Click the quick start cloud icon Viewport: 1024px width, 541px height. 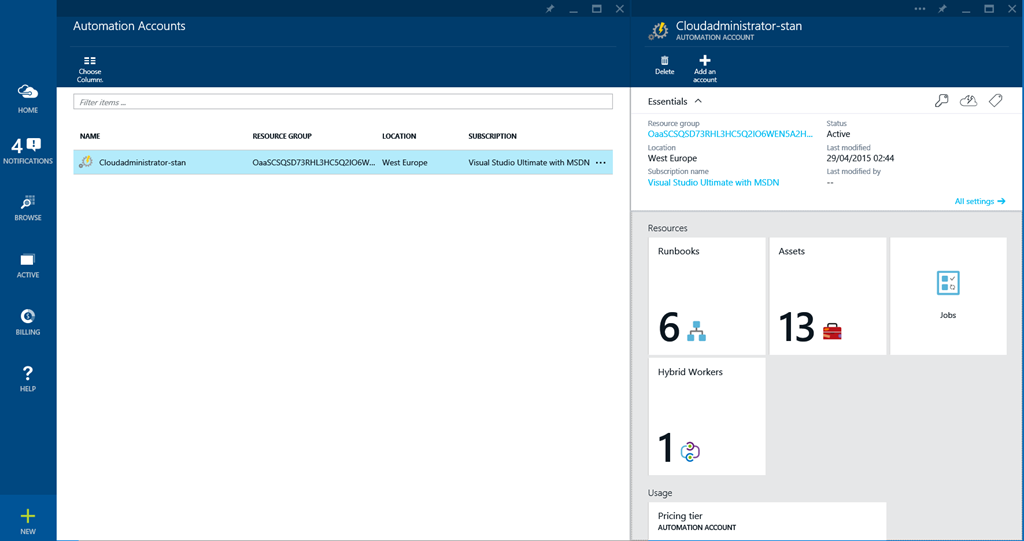[968, 101]
